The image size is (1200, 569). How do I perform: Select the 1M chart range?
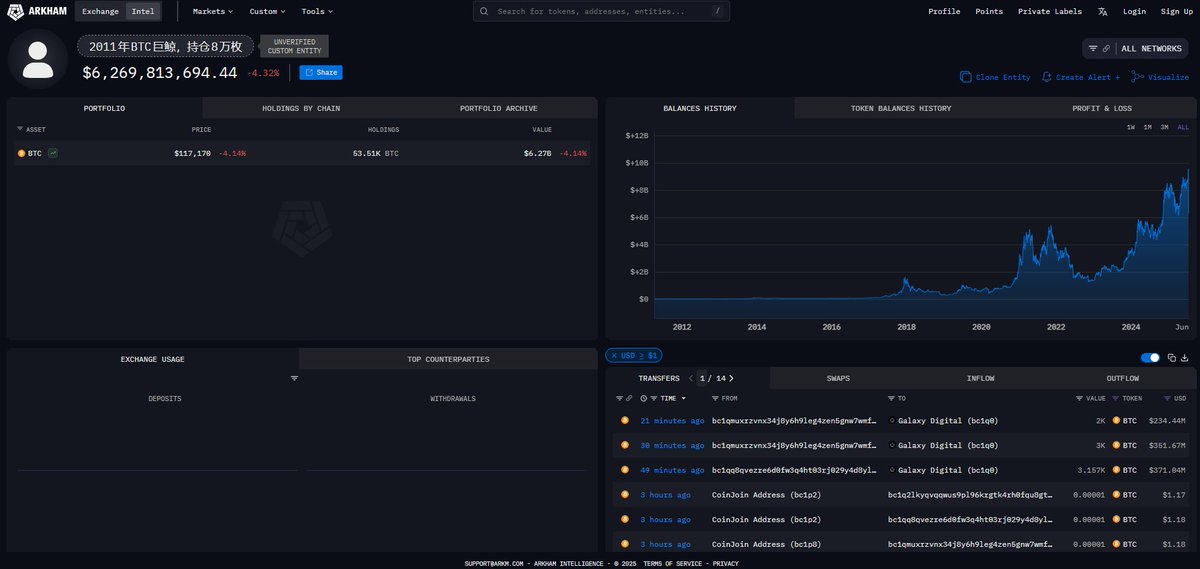click(1147, 127)
